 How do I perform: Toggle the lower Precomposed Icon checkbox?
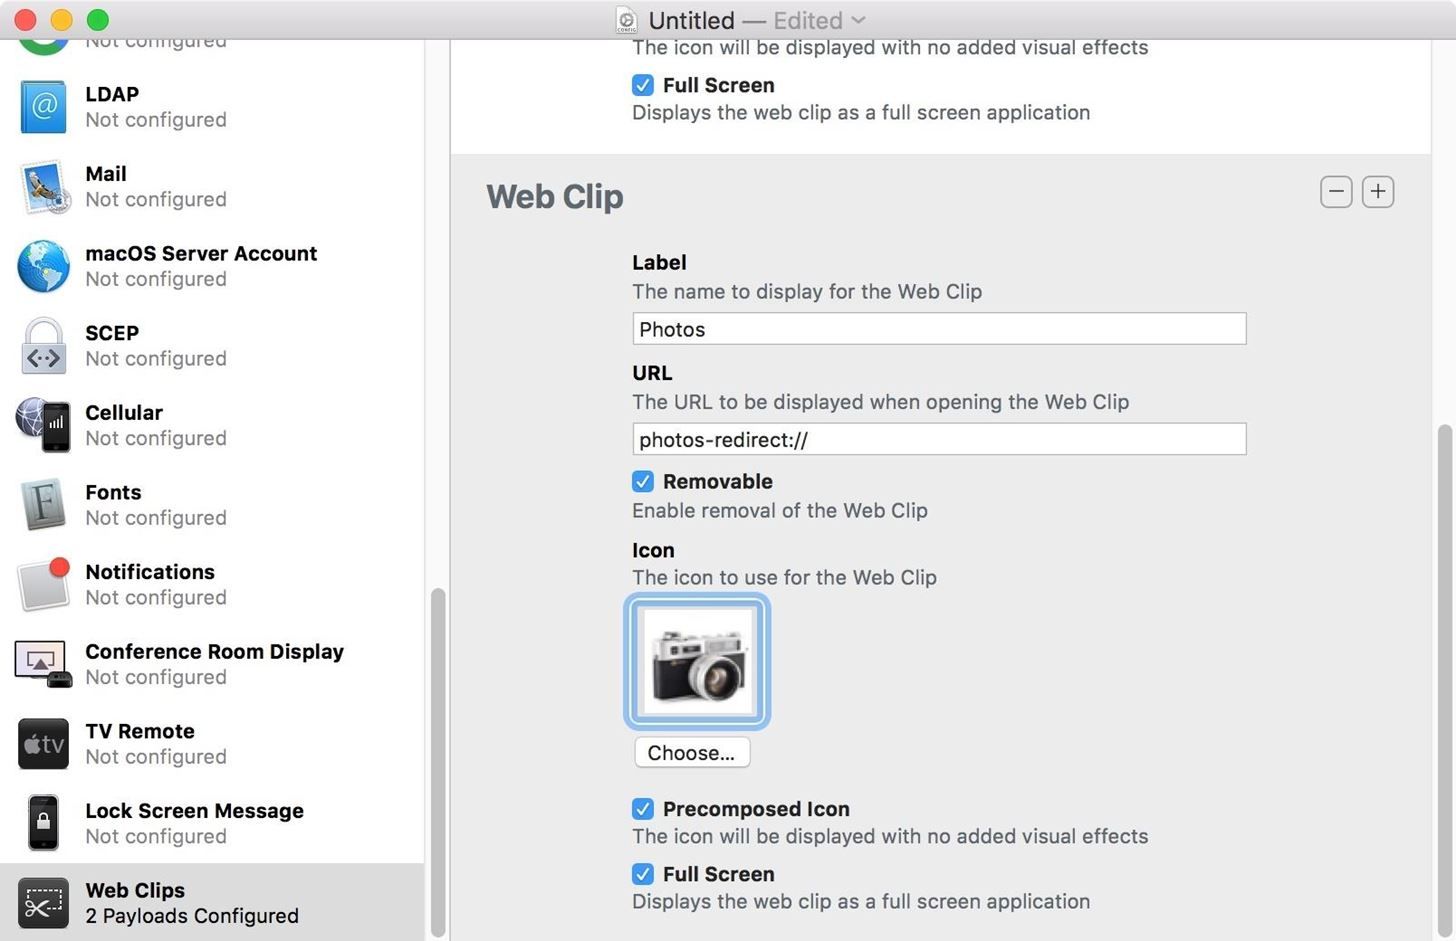click(643, 809)
